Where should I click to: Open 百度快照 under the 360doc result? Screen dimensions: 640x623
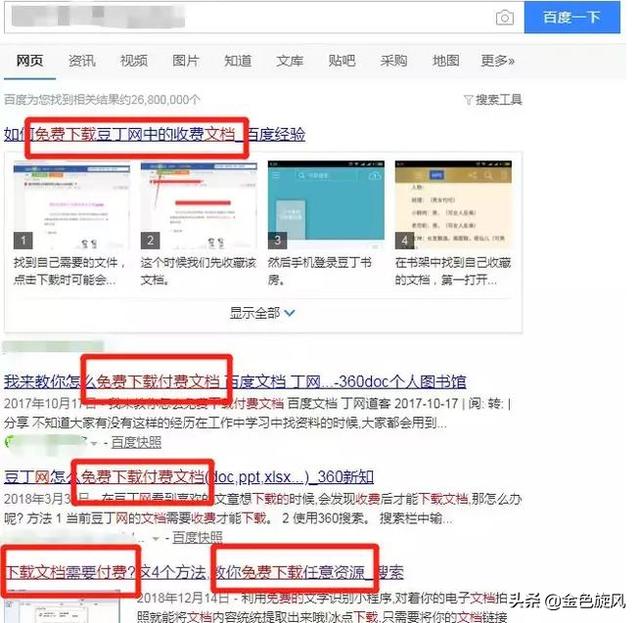pyautogui.click(x=136, y=442)
